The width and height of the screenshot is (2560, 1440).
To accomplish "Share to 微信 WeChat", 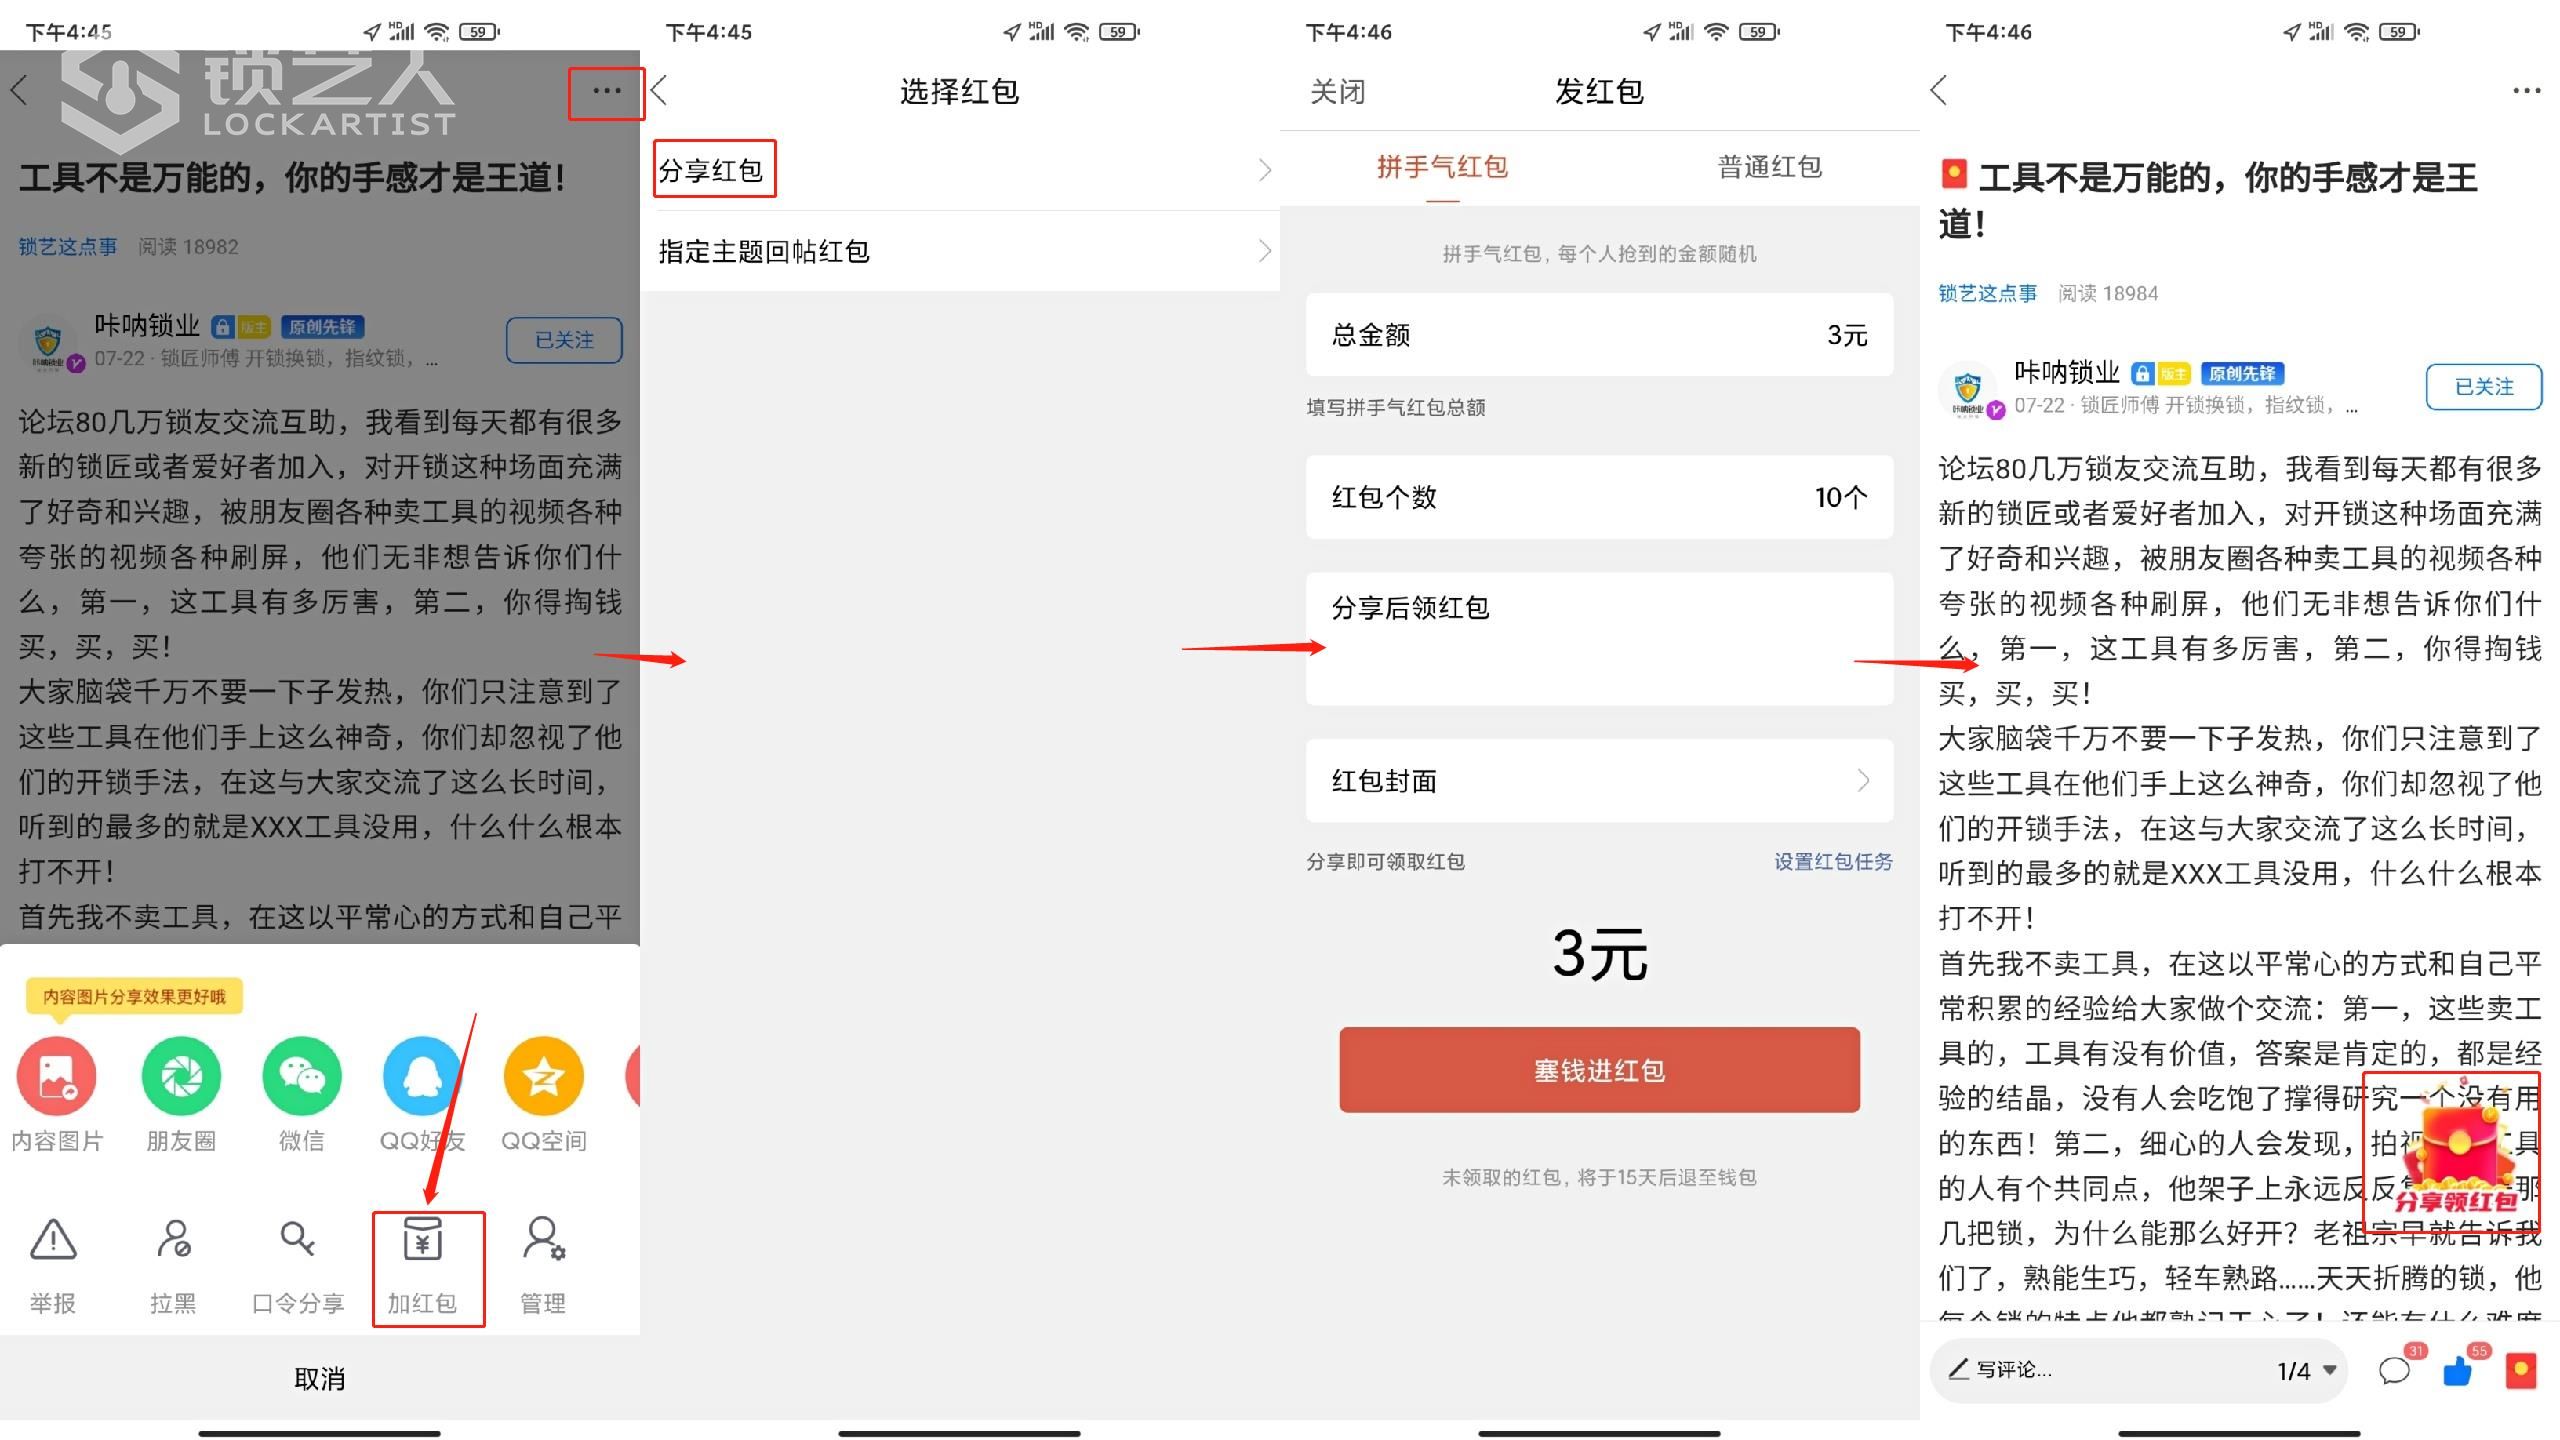I will [301, 1095].
